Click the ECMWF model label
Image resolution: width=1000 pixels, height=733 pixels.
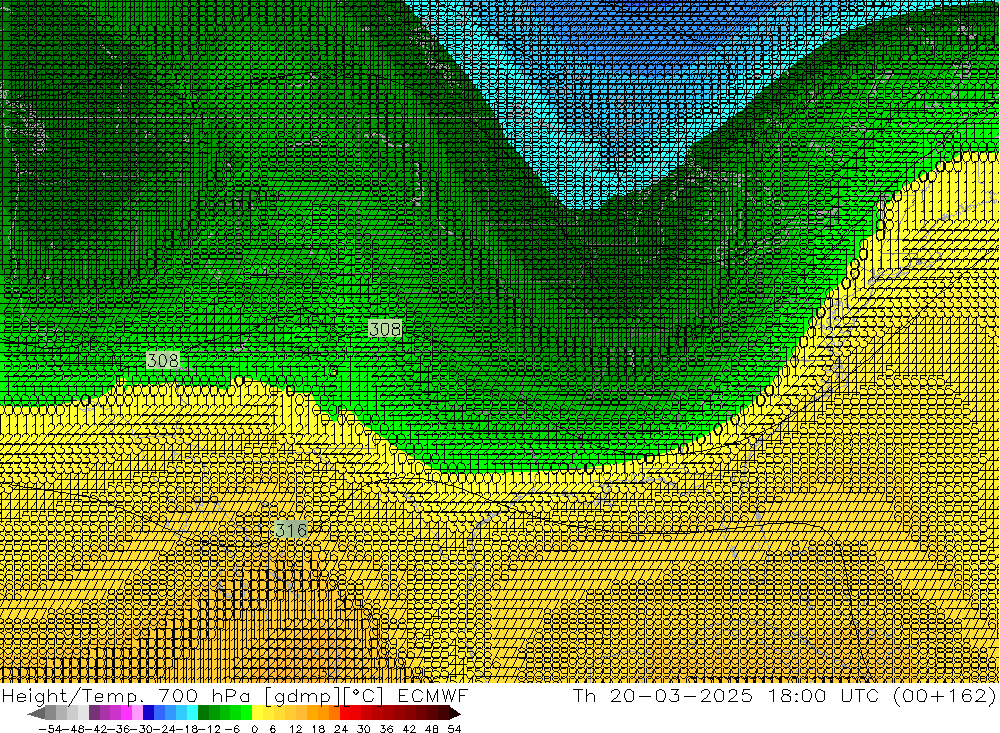click(432, 695)
